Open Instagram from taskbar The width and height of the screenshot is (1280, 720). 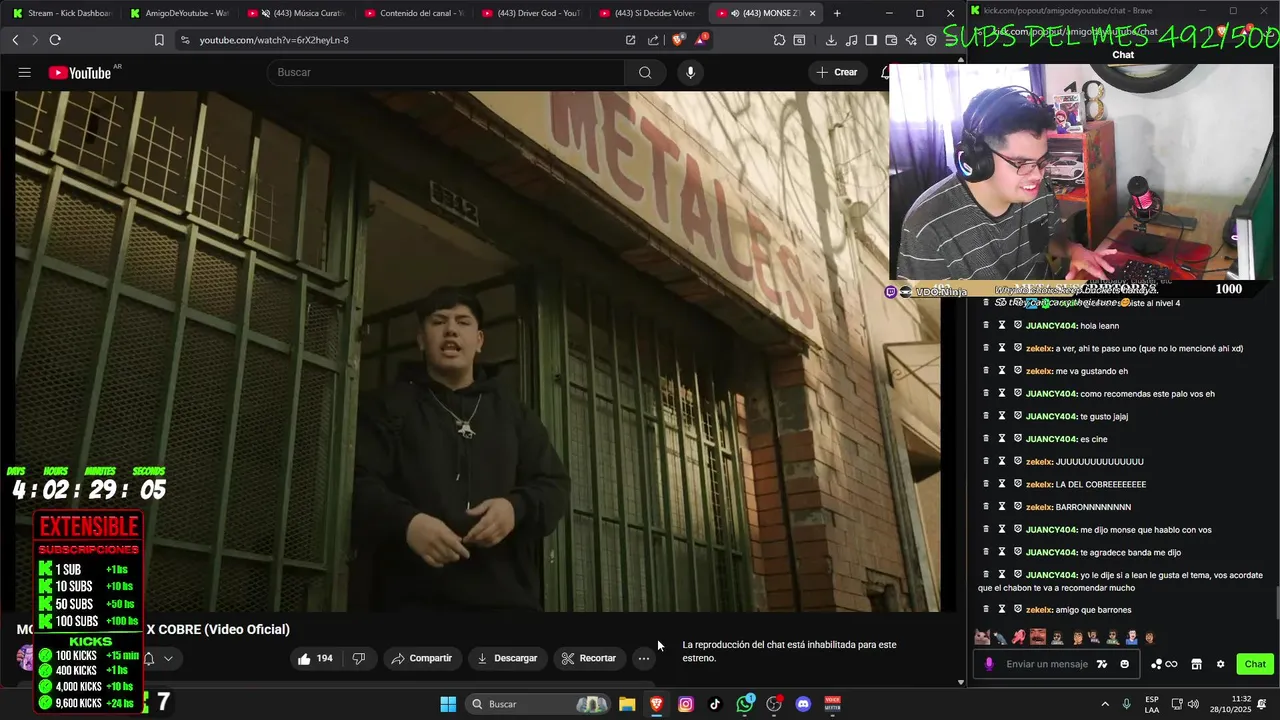click(x=686, y=704)
